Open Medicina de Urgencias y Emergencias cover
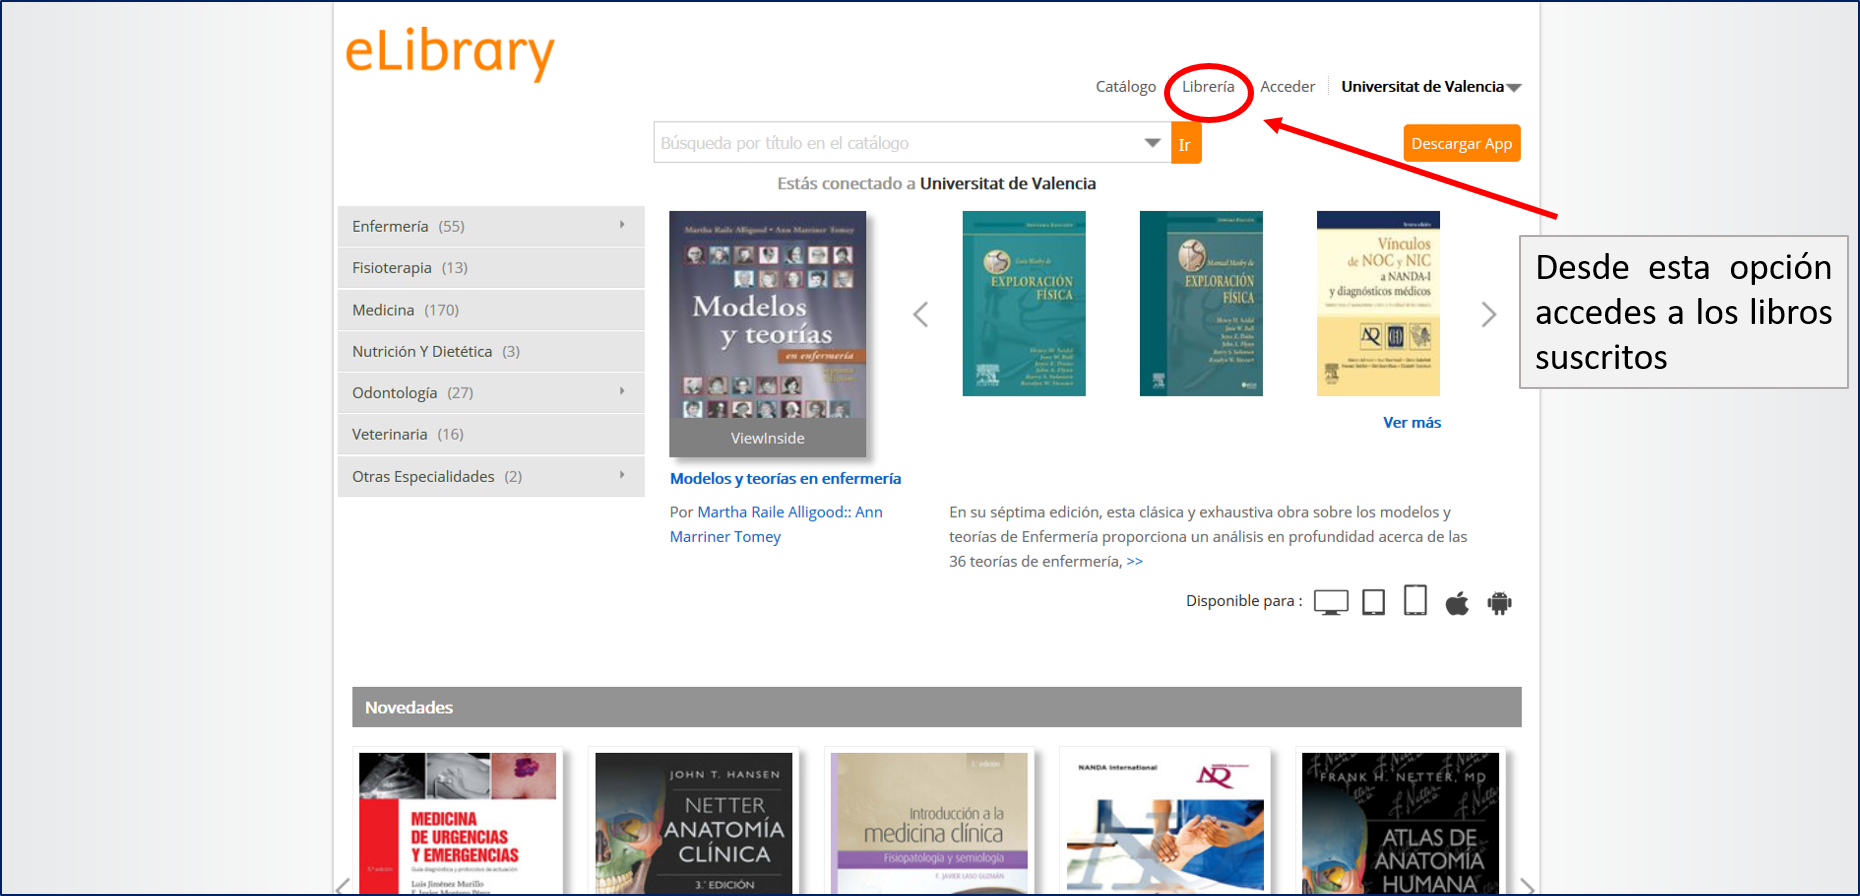 458,823
